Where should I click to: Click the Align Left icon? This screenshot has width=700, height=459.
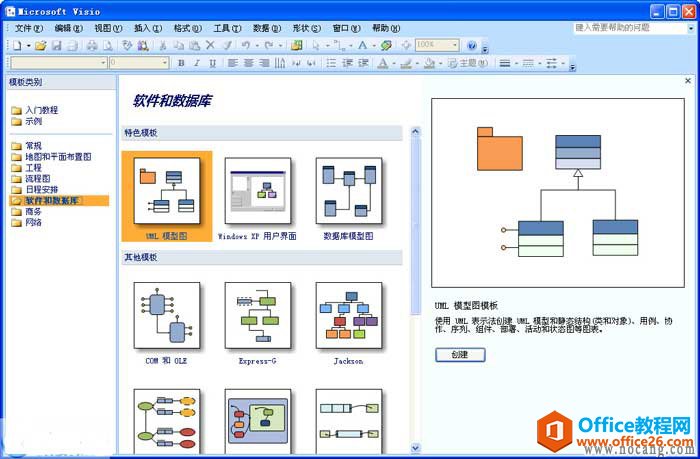coord(233,63)
